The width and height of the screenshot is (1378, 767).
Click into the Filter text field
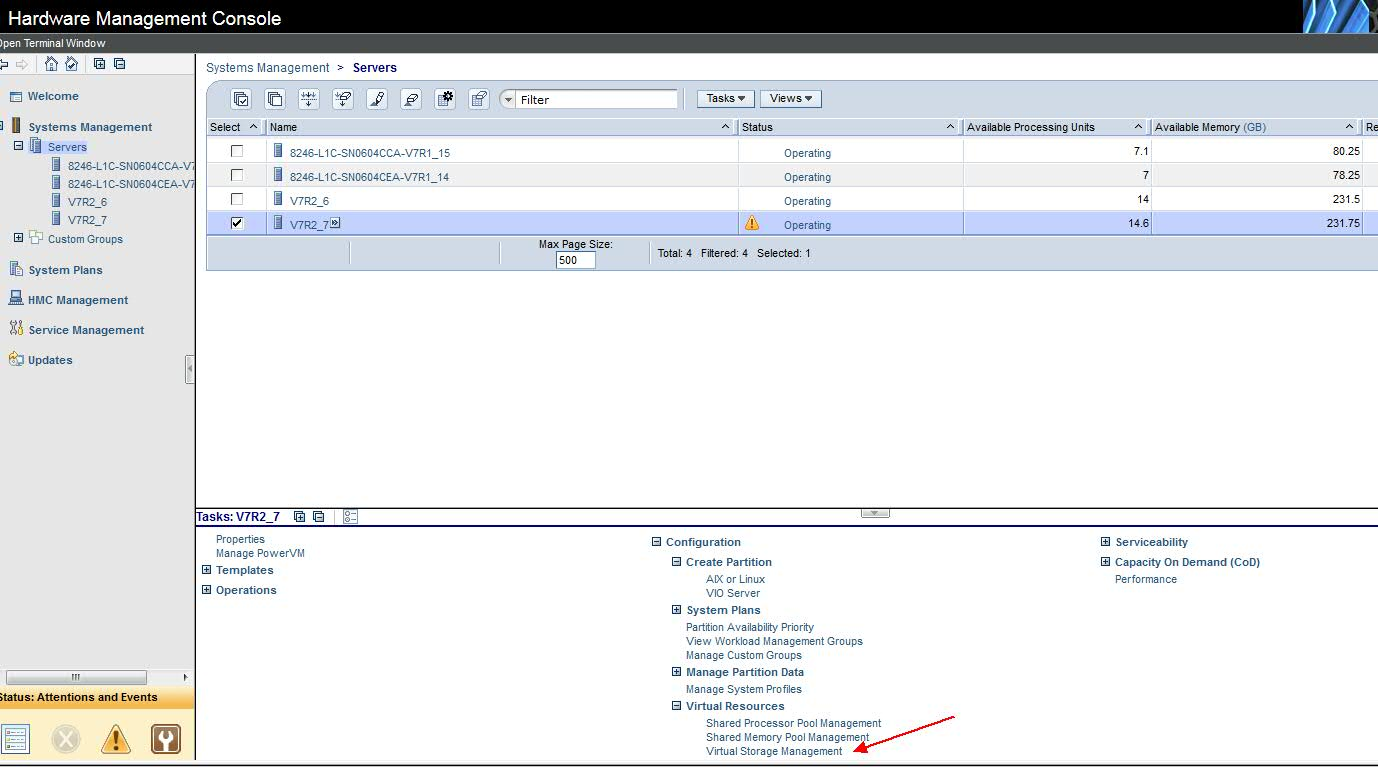(597, 99)
